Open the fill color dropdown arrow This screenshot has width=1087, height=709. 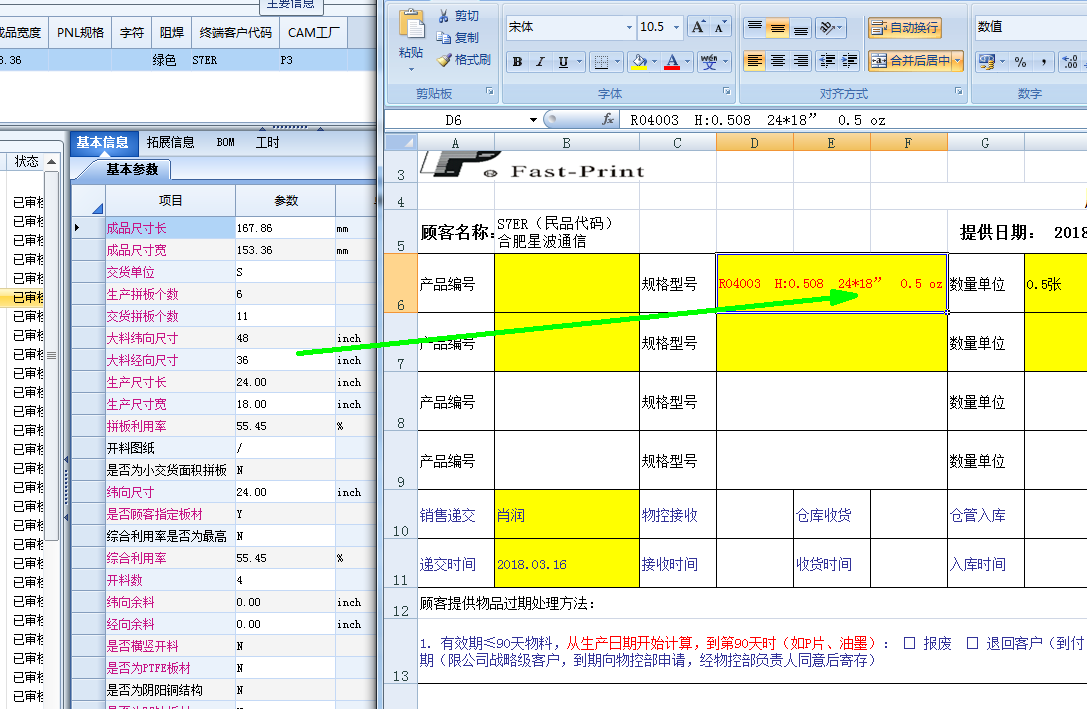654,62
